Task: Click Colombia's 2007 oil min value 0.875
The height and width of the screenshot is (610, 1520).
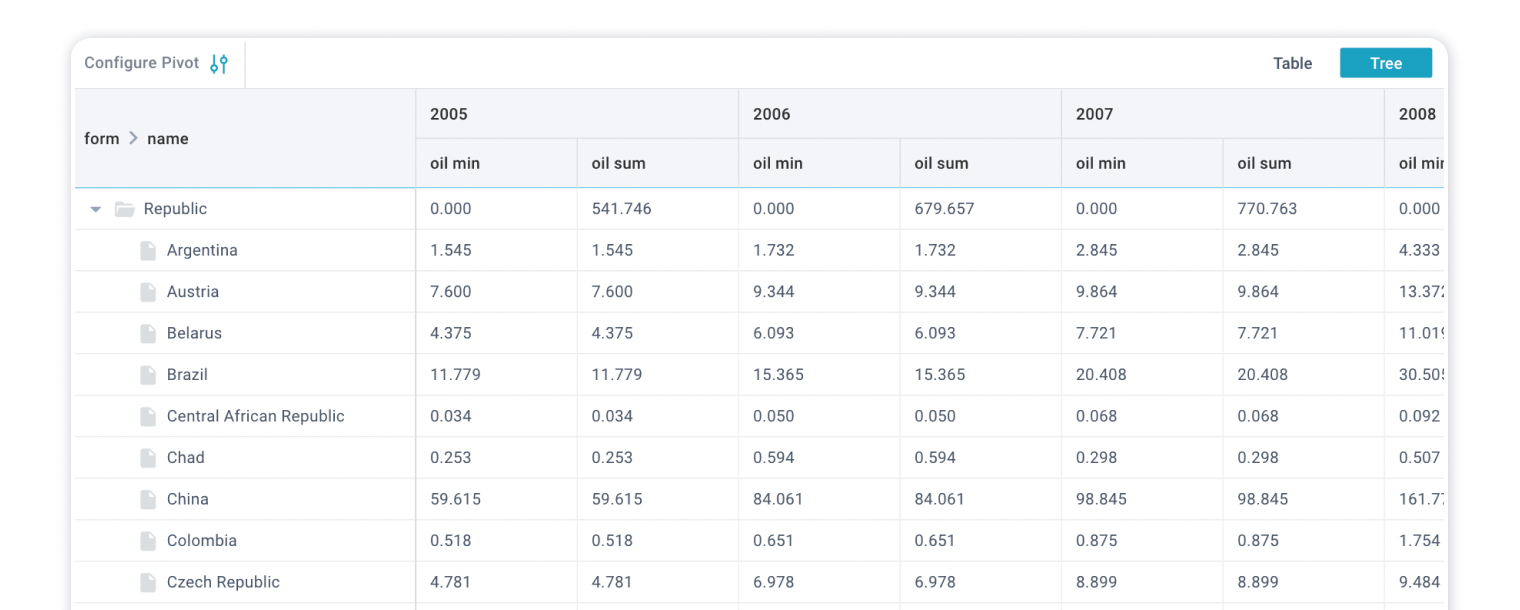Action: point(1142,541)
